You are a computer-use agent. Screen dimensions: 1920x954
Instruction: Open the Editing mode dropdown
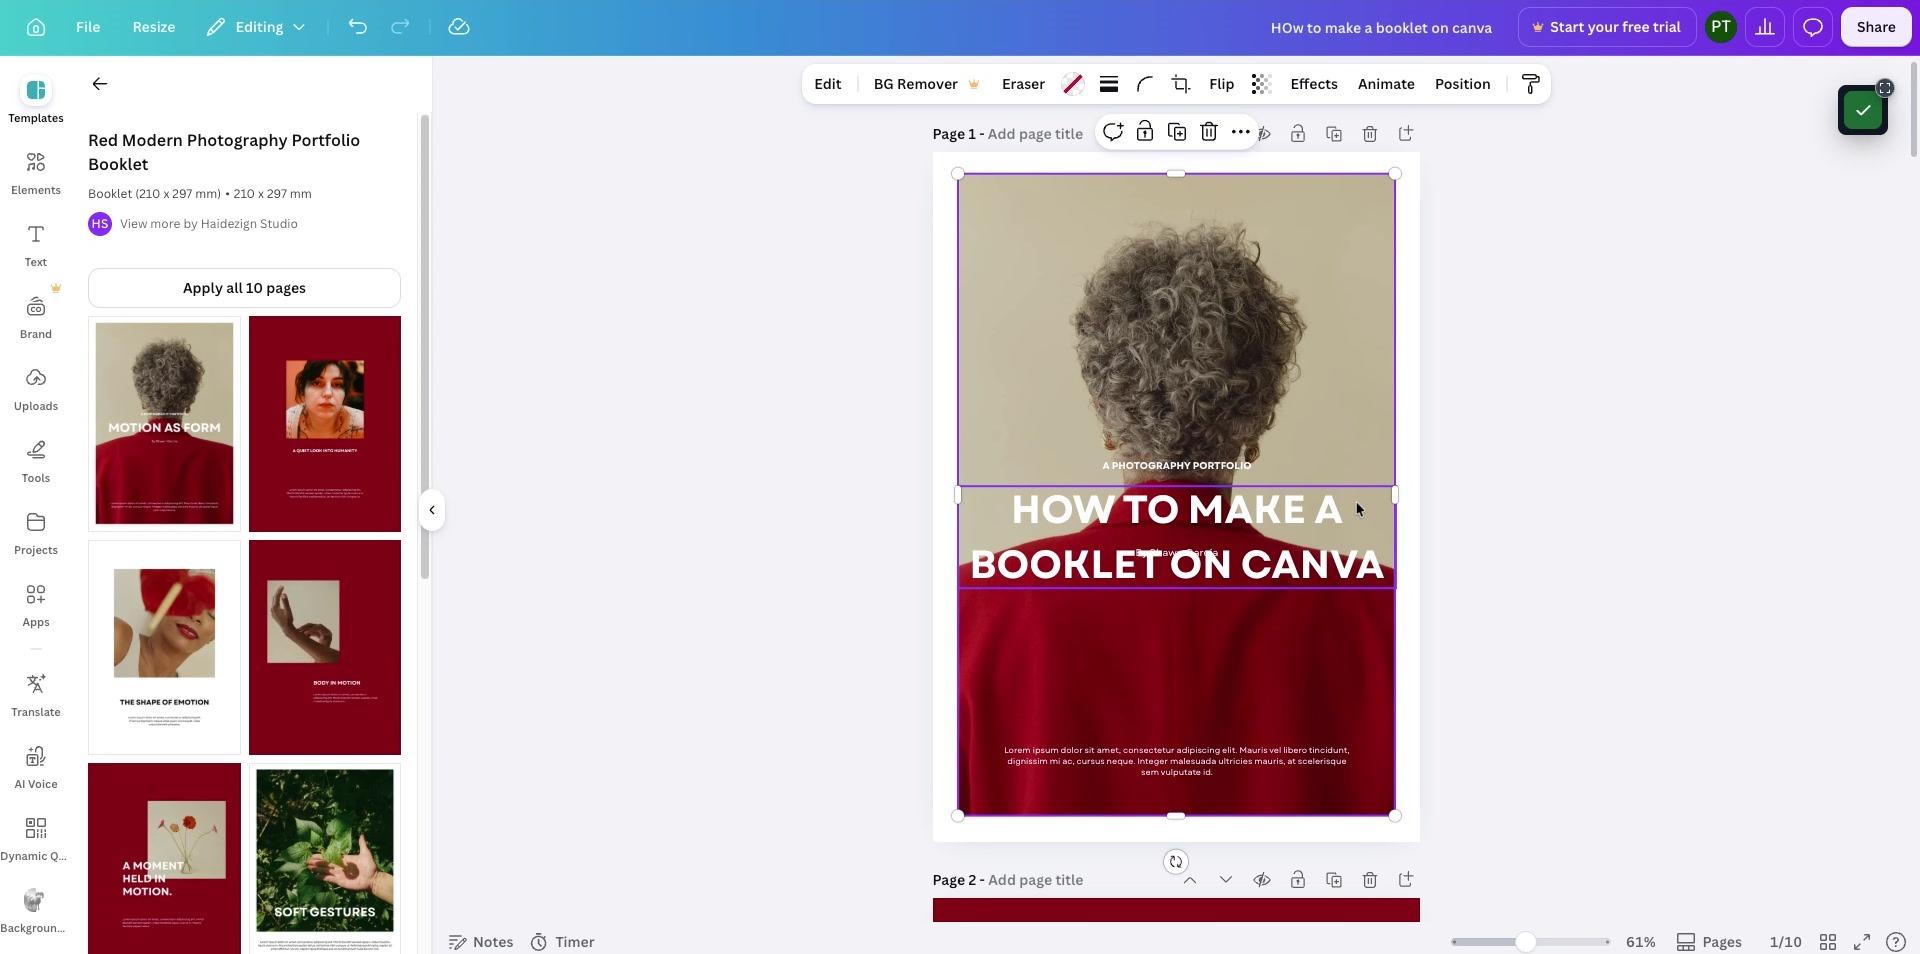(x=256, y=27)
